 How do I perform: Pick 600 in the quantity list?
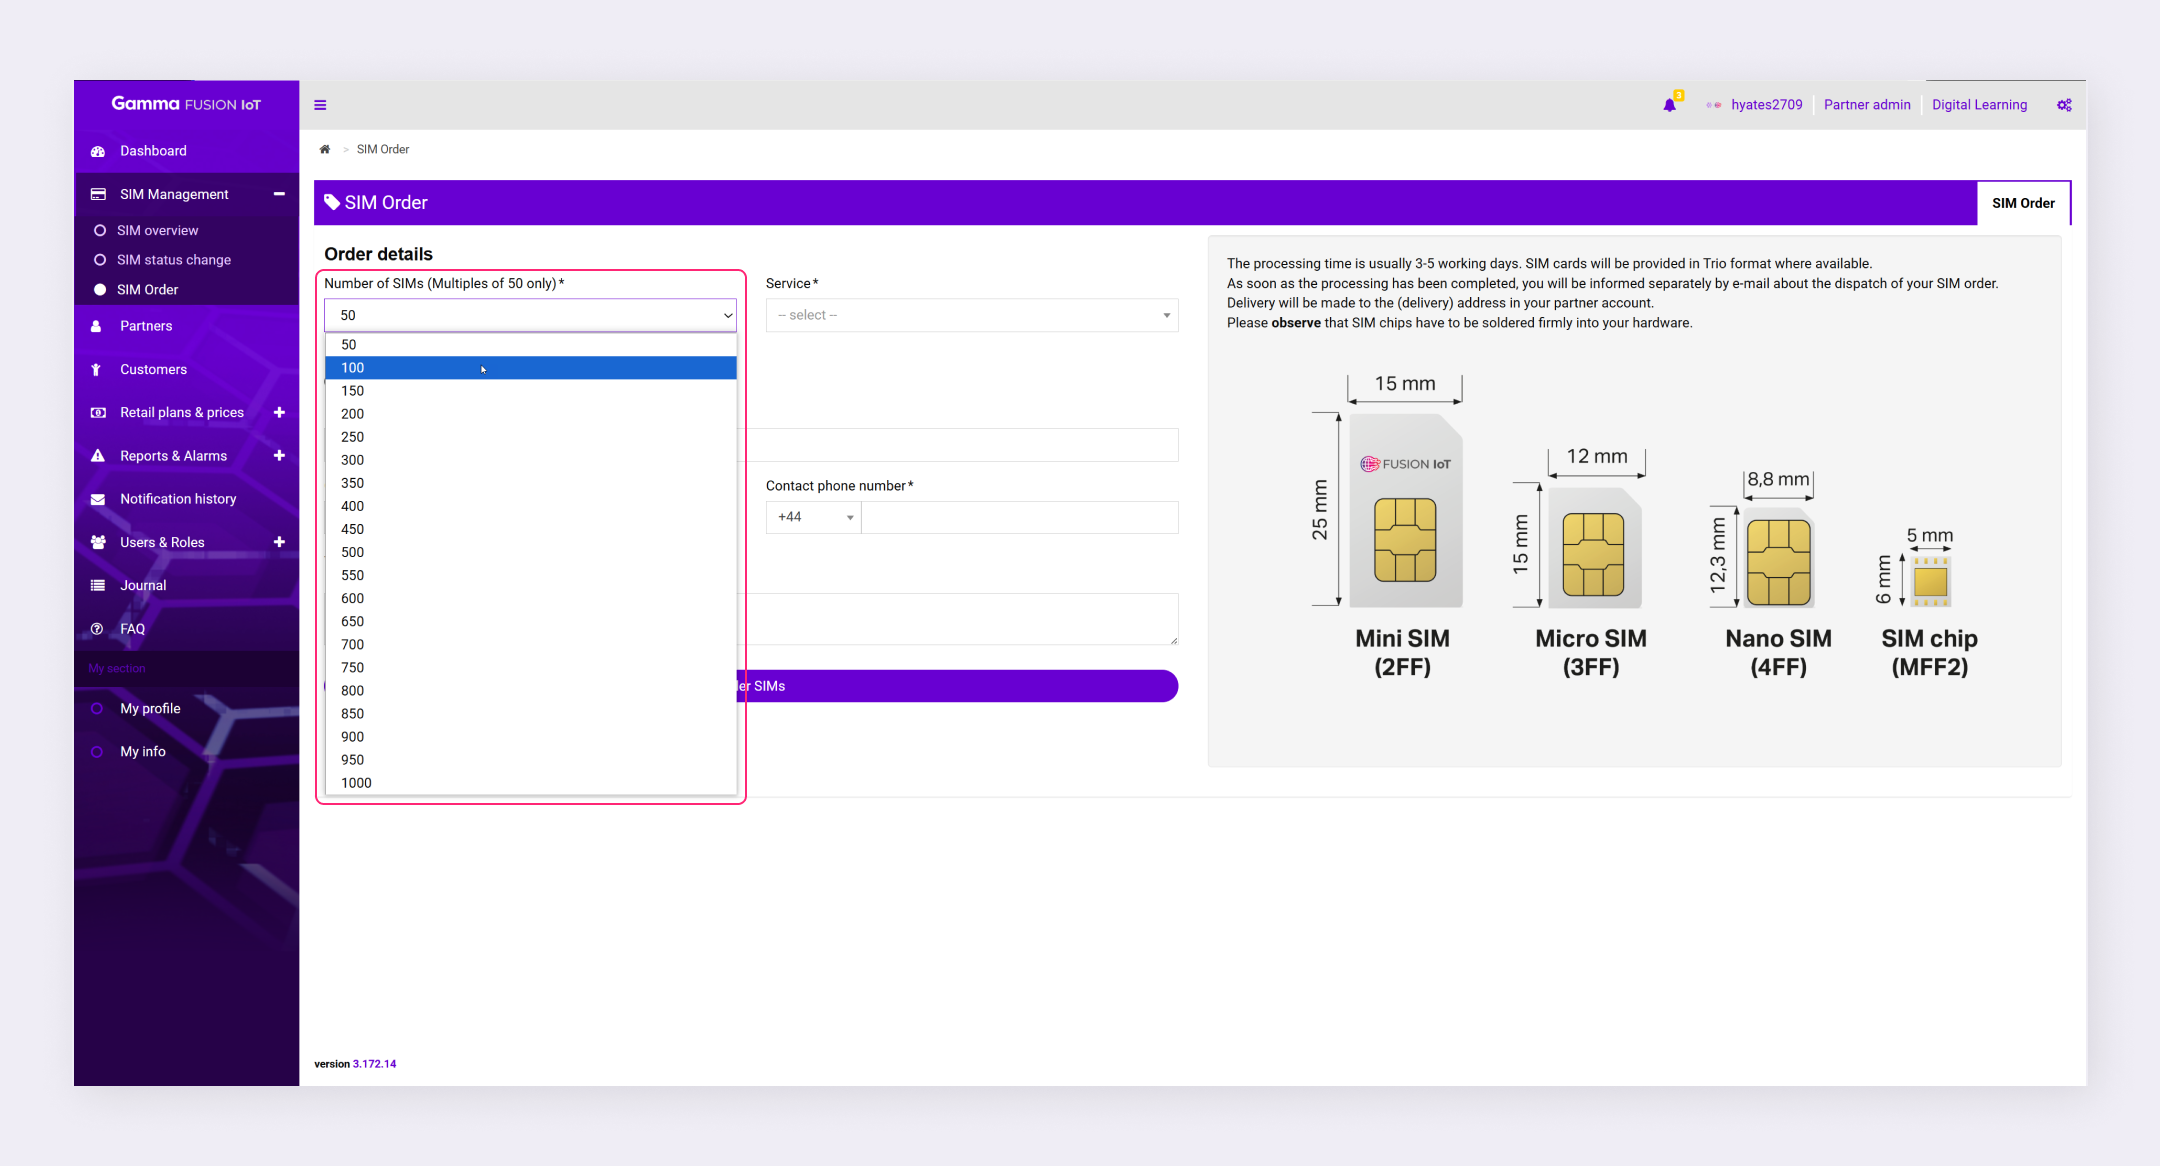coord(531,598)
